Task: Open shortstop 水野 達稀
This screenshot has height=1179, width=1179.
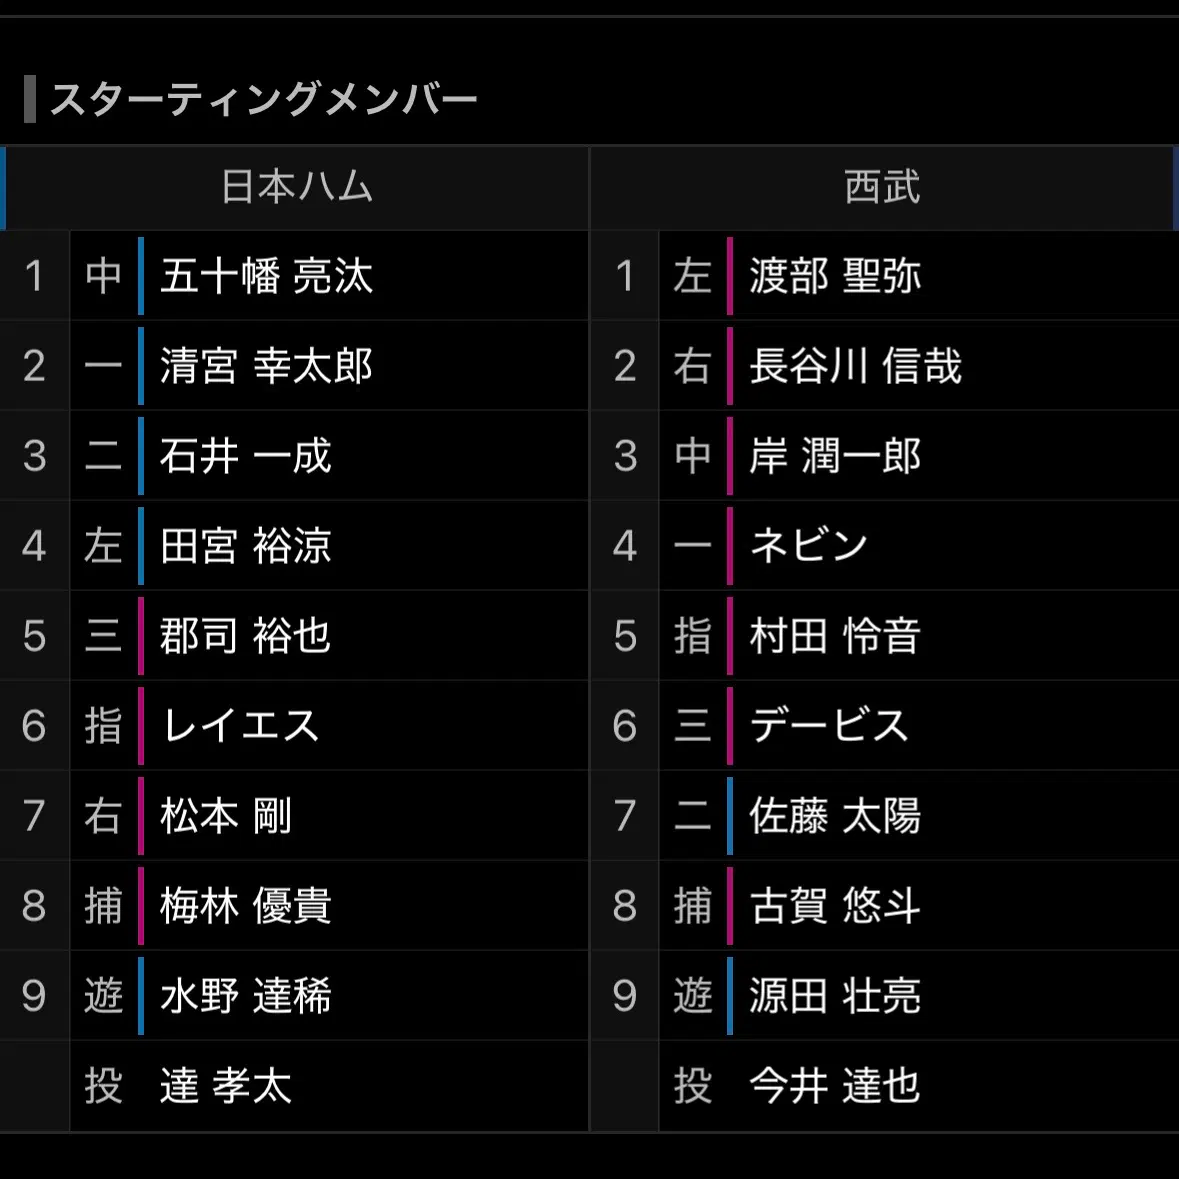Action: 245,996
